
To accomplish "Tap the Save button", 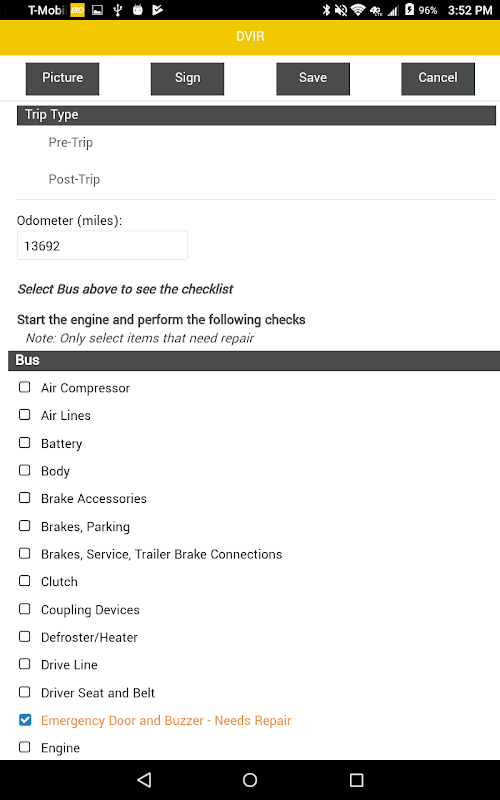I will (x=313, y=79).
